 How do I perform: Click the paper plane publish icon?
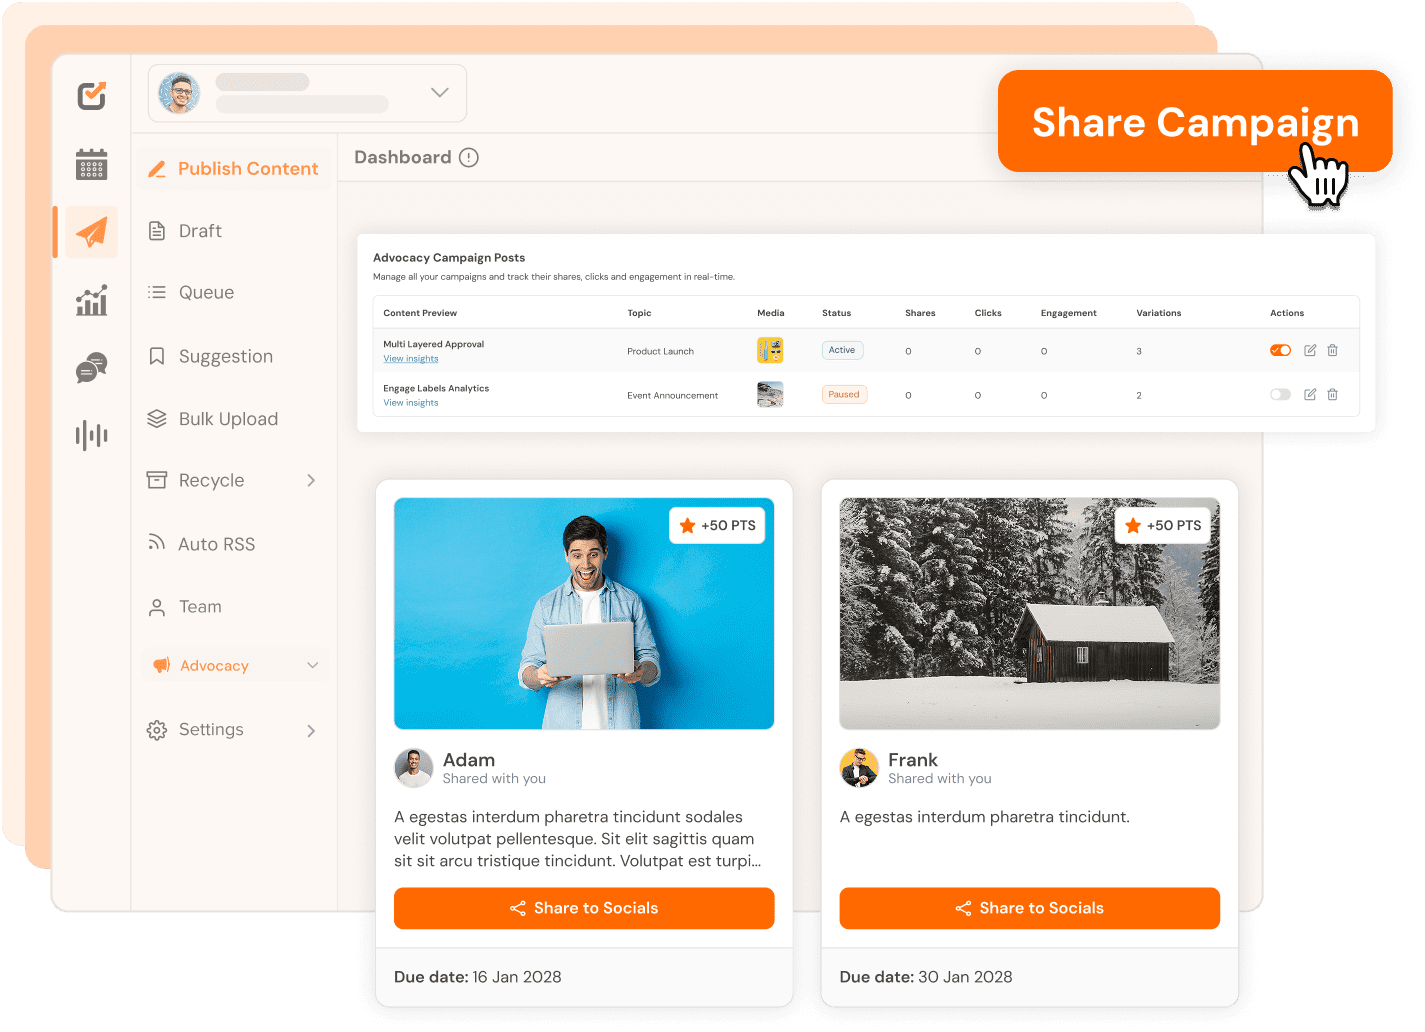[91, 232]
